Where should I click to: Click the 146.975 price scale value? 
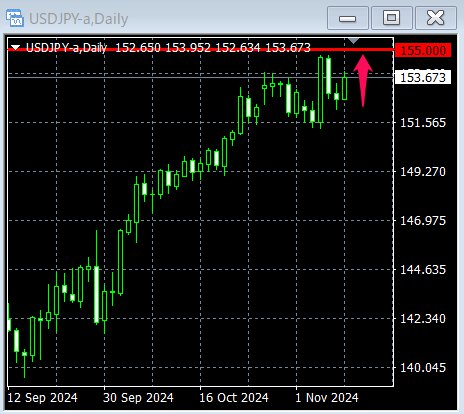pyautogui.click(x=423, y=221)
